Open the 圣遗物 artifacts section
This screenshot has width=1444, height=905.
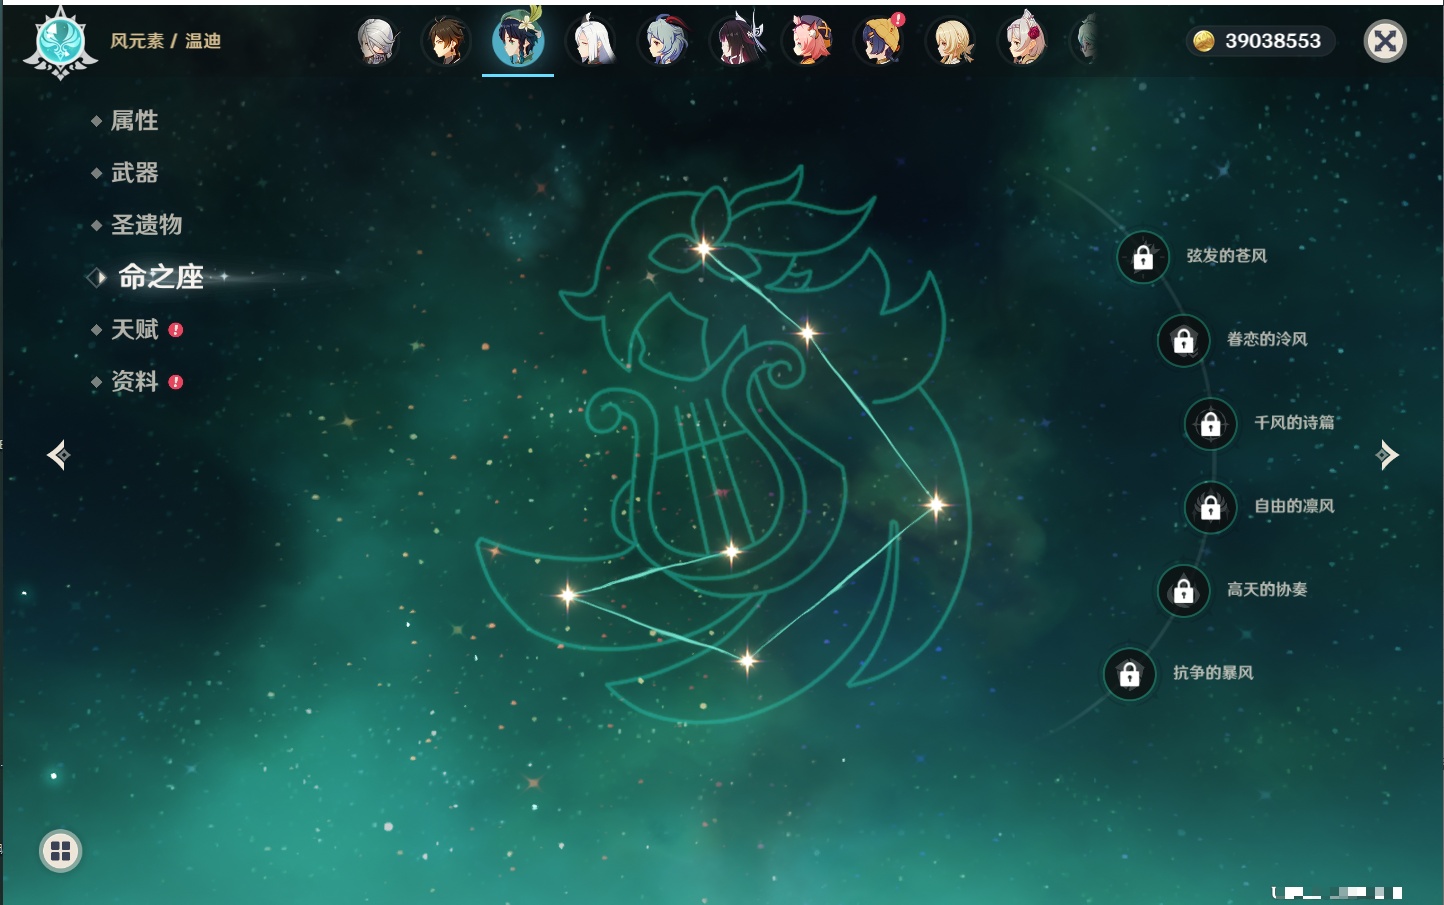146,225
